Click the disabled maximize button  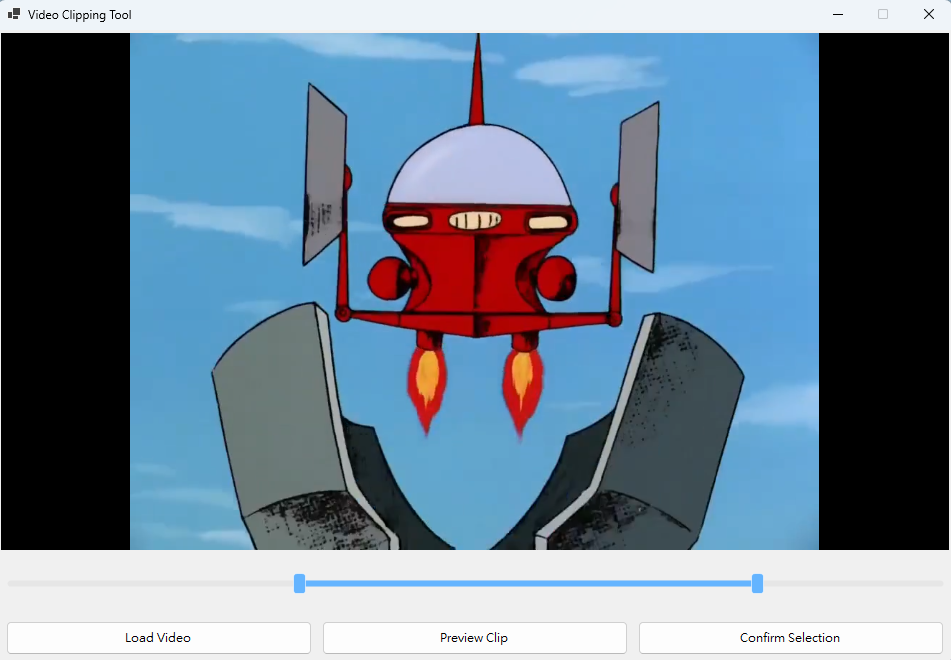883,14
